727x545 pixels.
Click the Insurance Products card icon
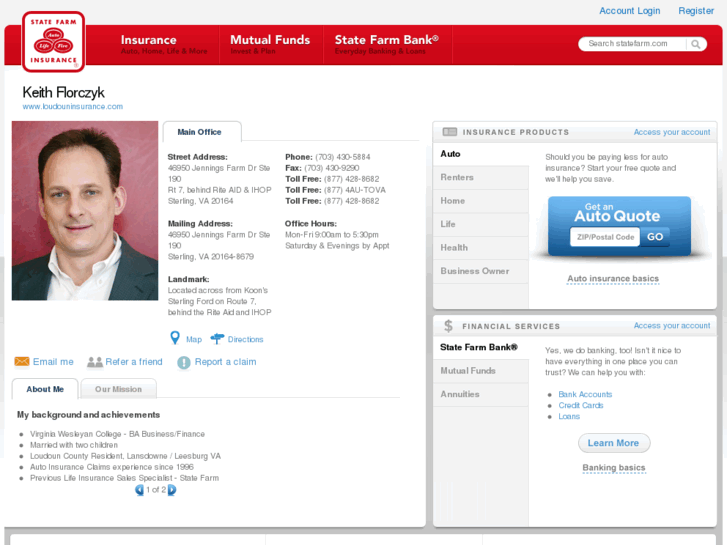tap(450, 132)
